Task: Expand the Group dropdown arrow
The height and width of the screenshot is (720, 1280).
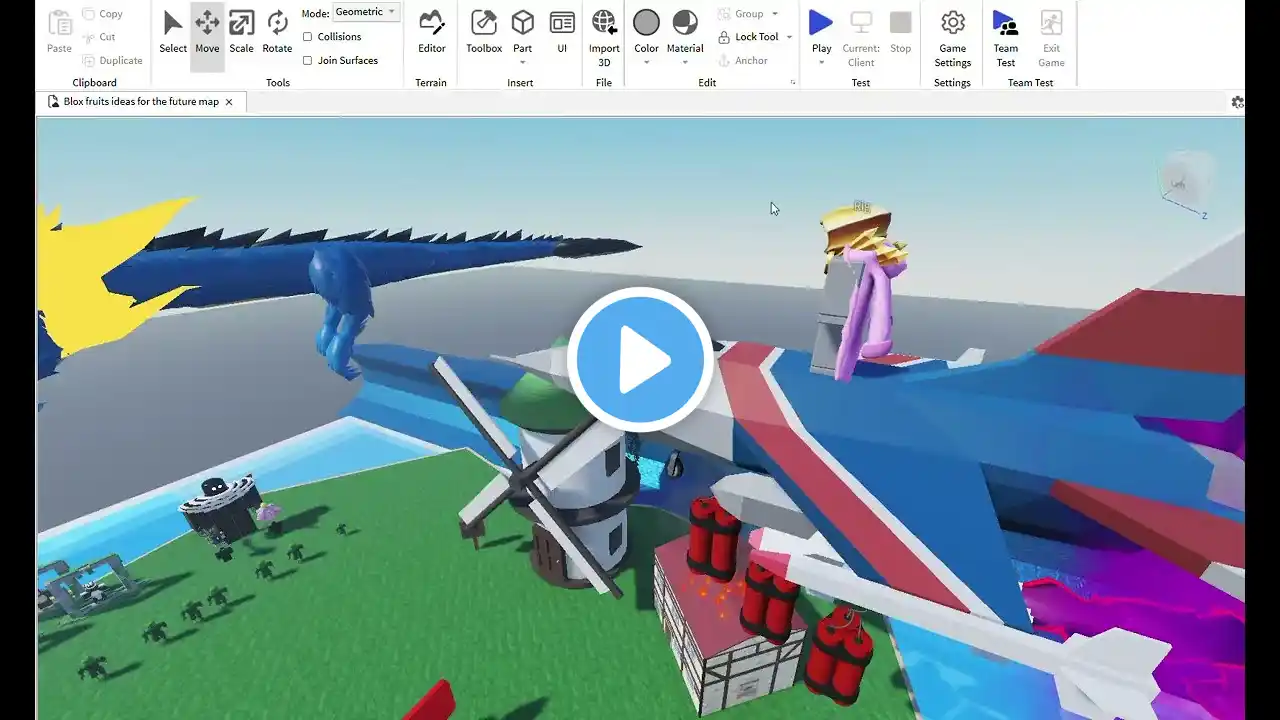Action: coord(775,14)
